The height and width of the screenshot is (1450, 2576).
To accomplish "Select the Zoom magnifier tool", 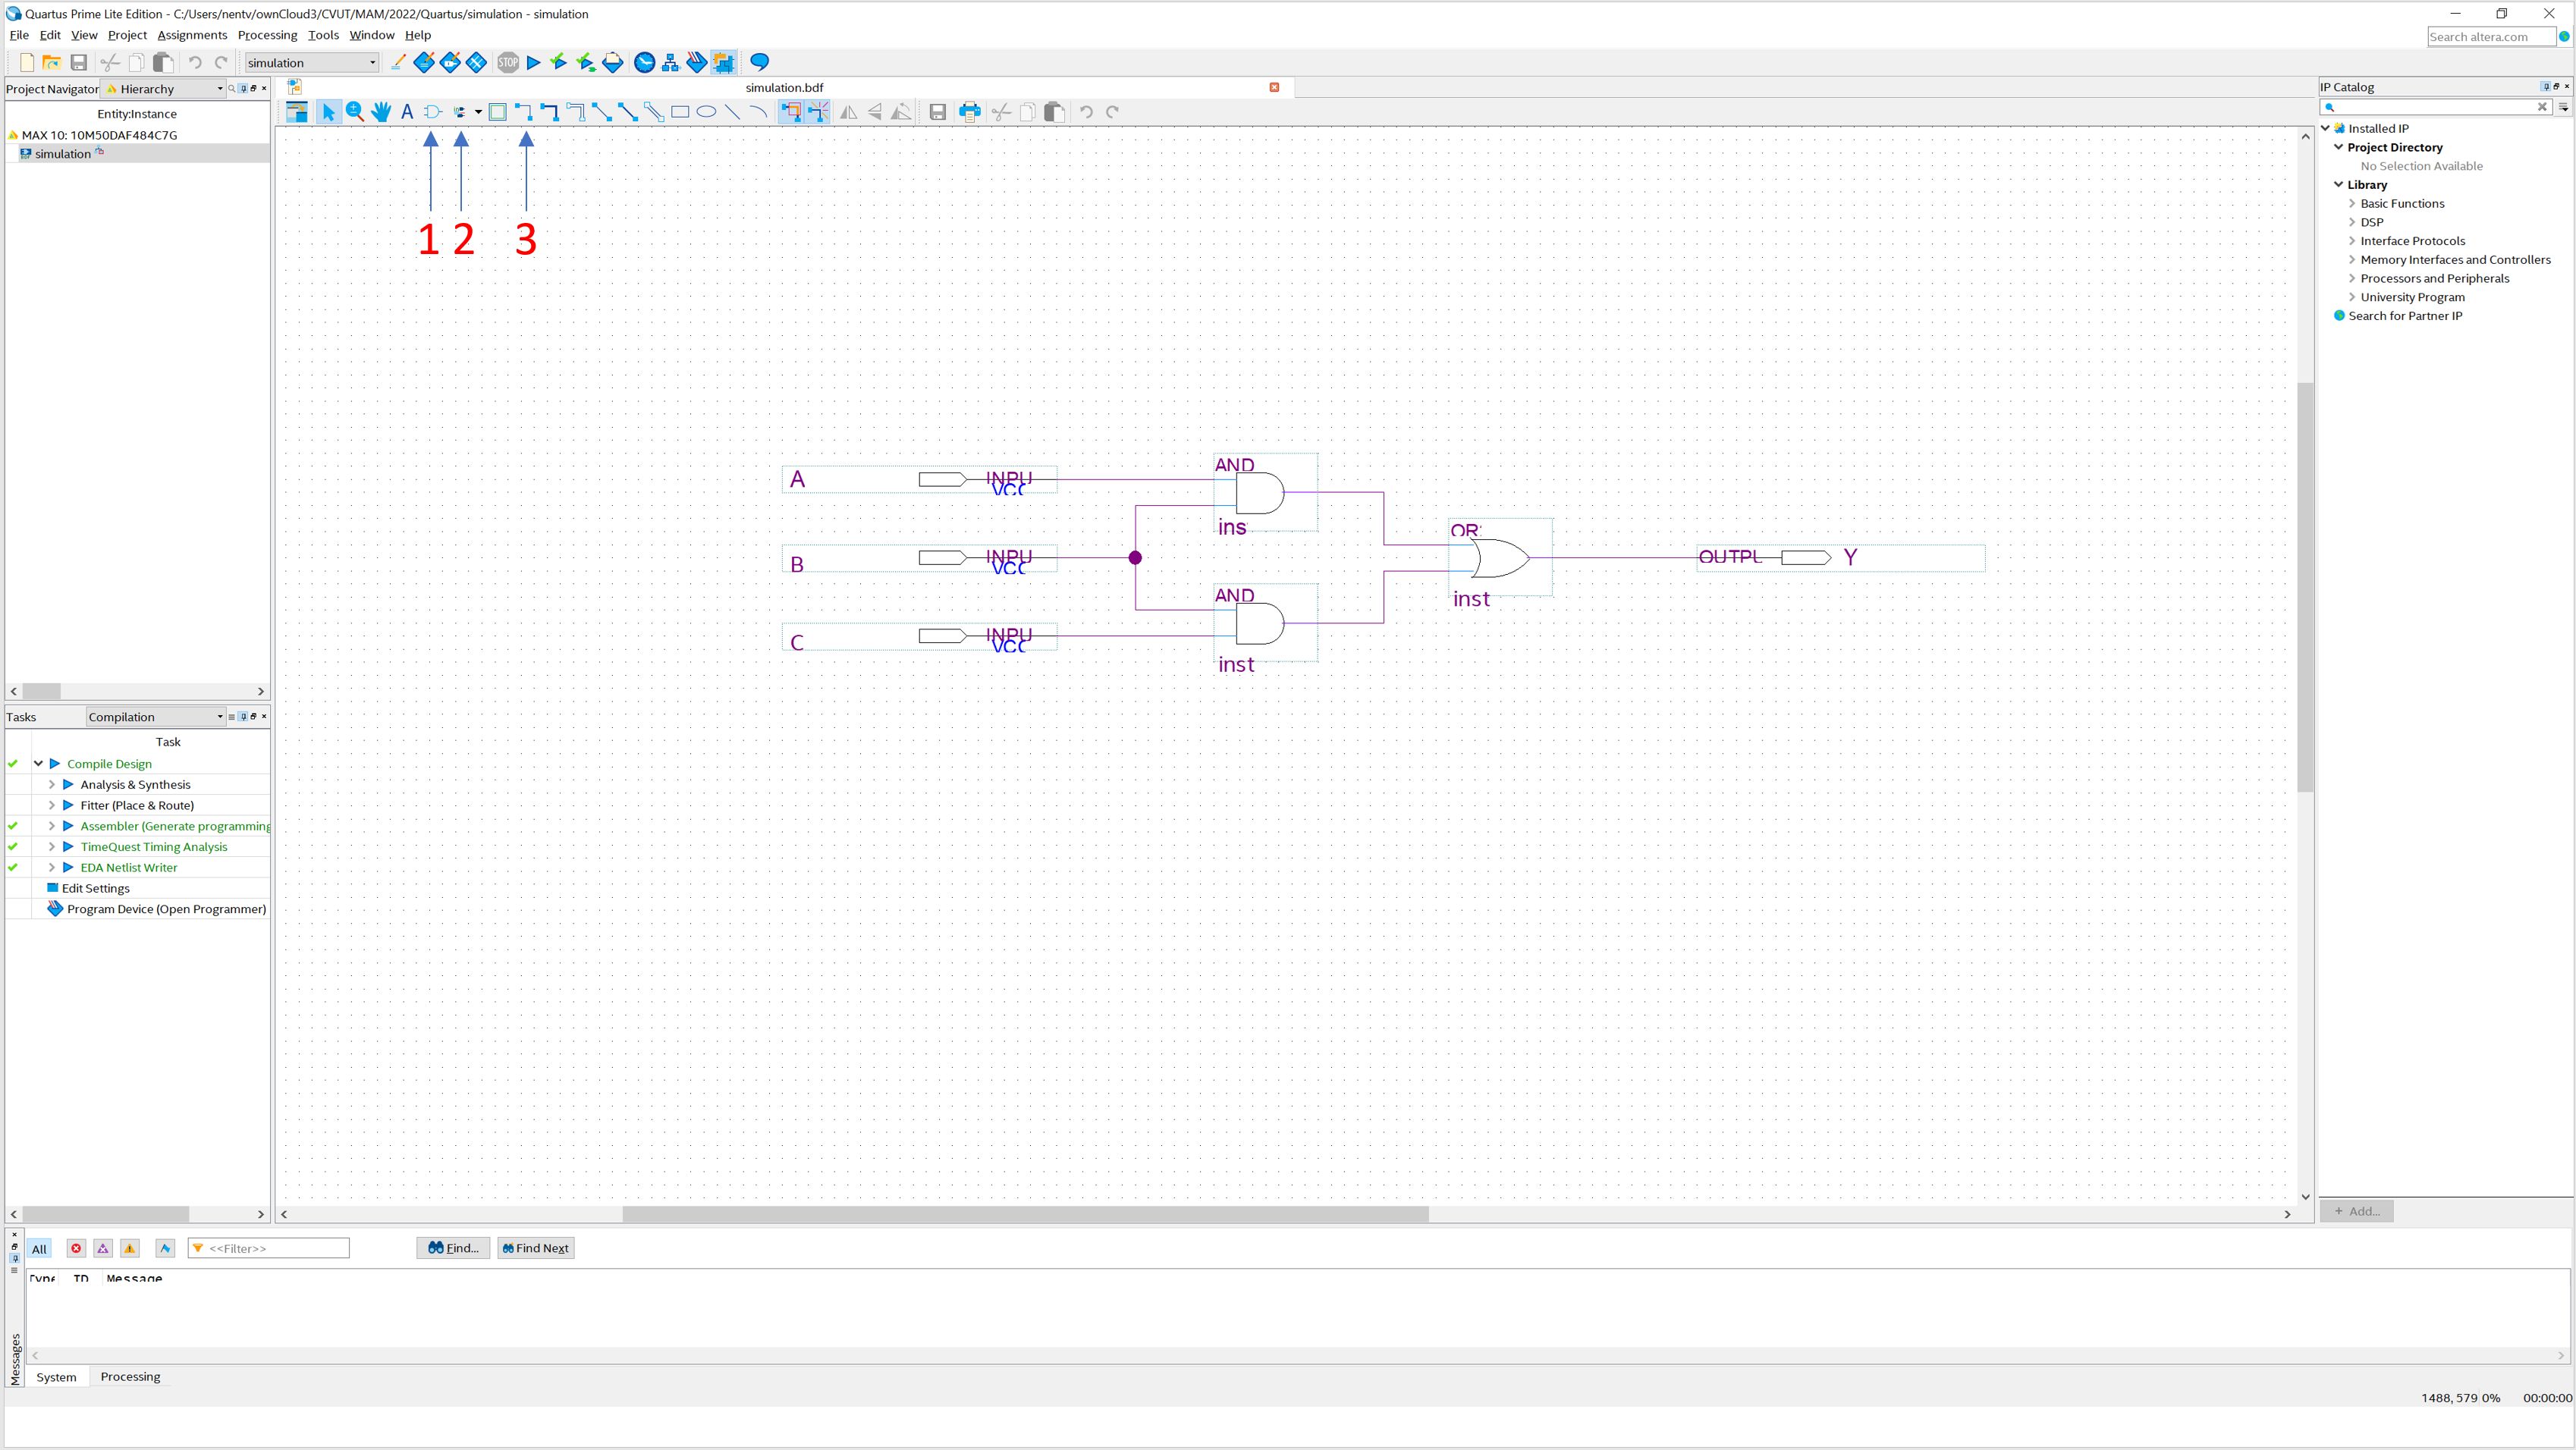I will [x=355, y=112].
